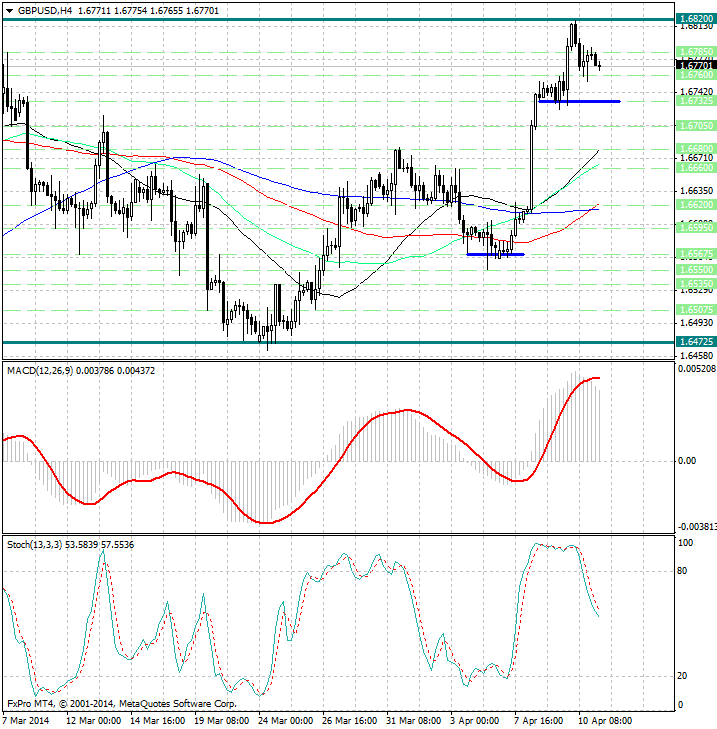Viewport: 717px width, 729px height.
Task: Select the 1.67850 green price label
Action: tap(694, 50)
